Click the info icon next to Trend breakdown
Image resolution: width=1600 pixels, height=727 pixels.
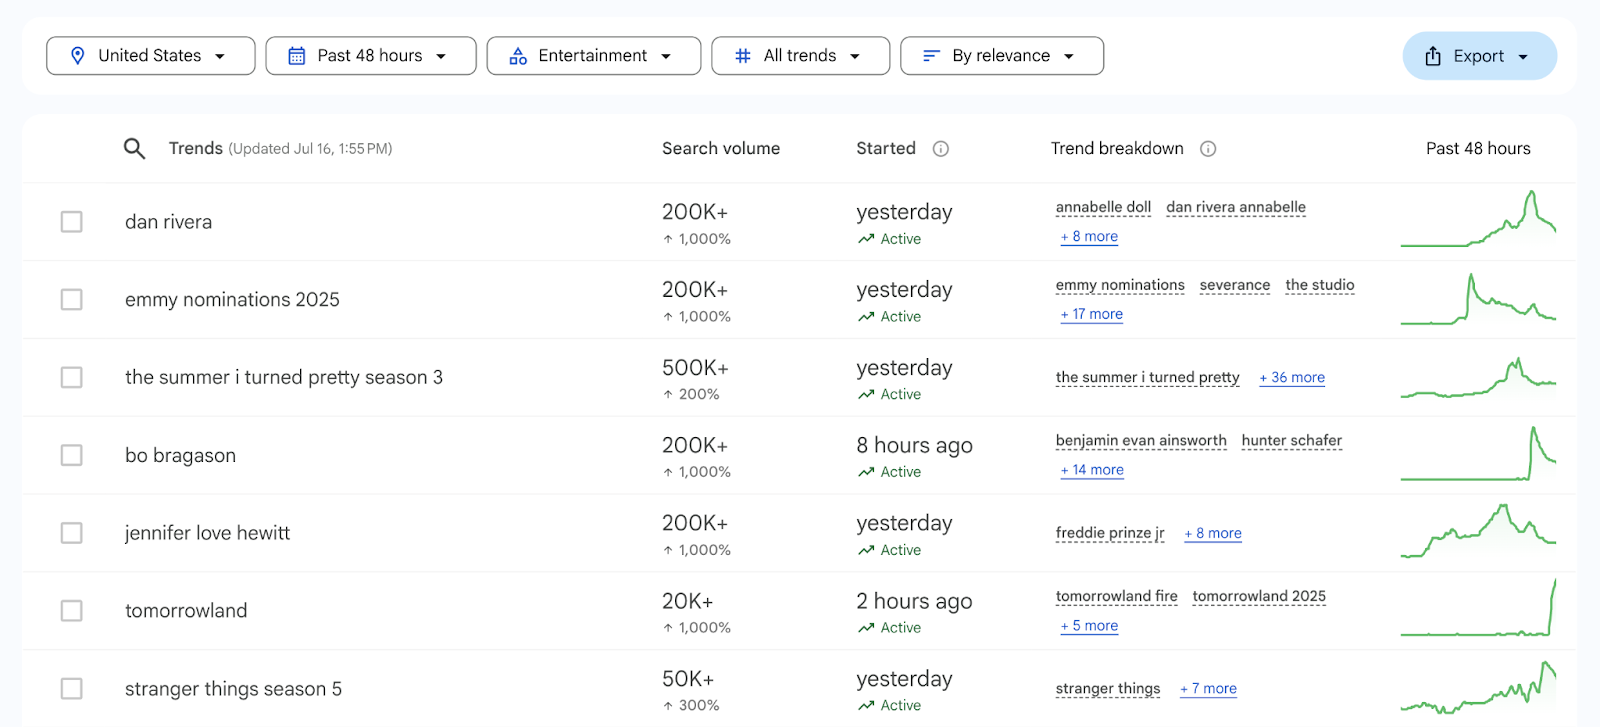(x=1208, y=149)
